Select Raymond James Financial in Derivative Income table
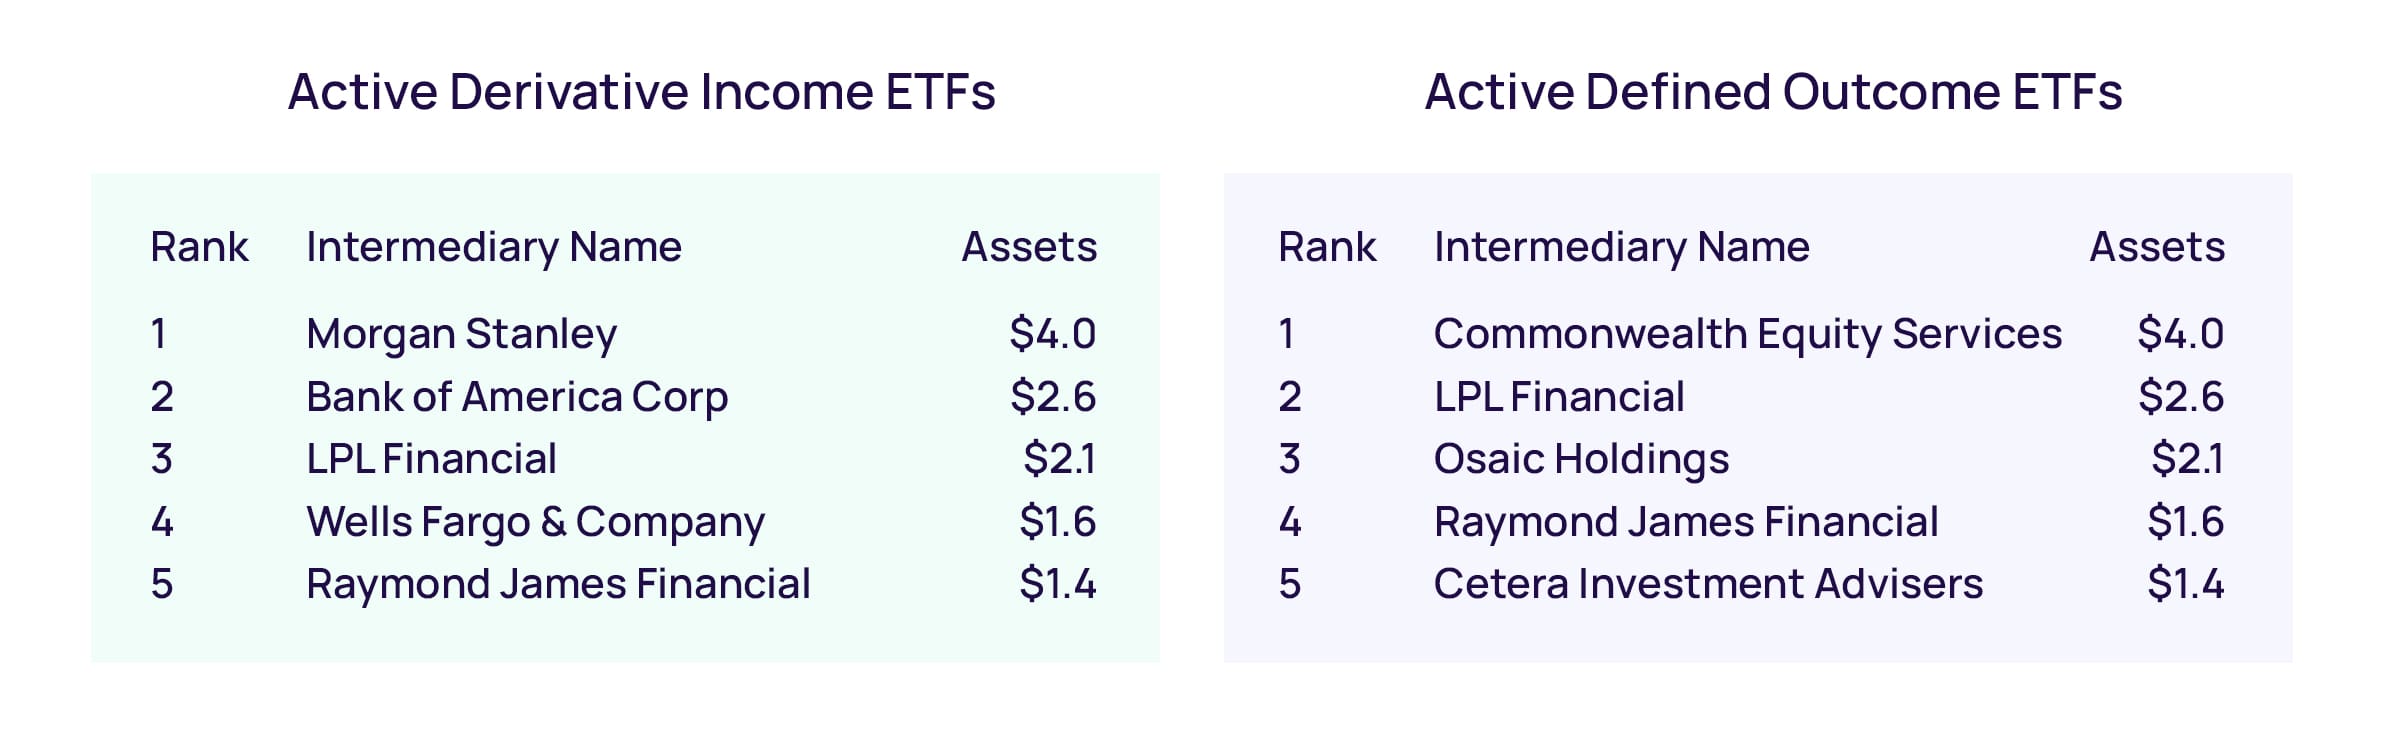The width and height of the screenshot is (2408, 746). (x=558, y=584)
